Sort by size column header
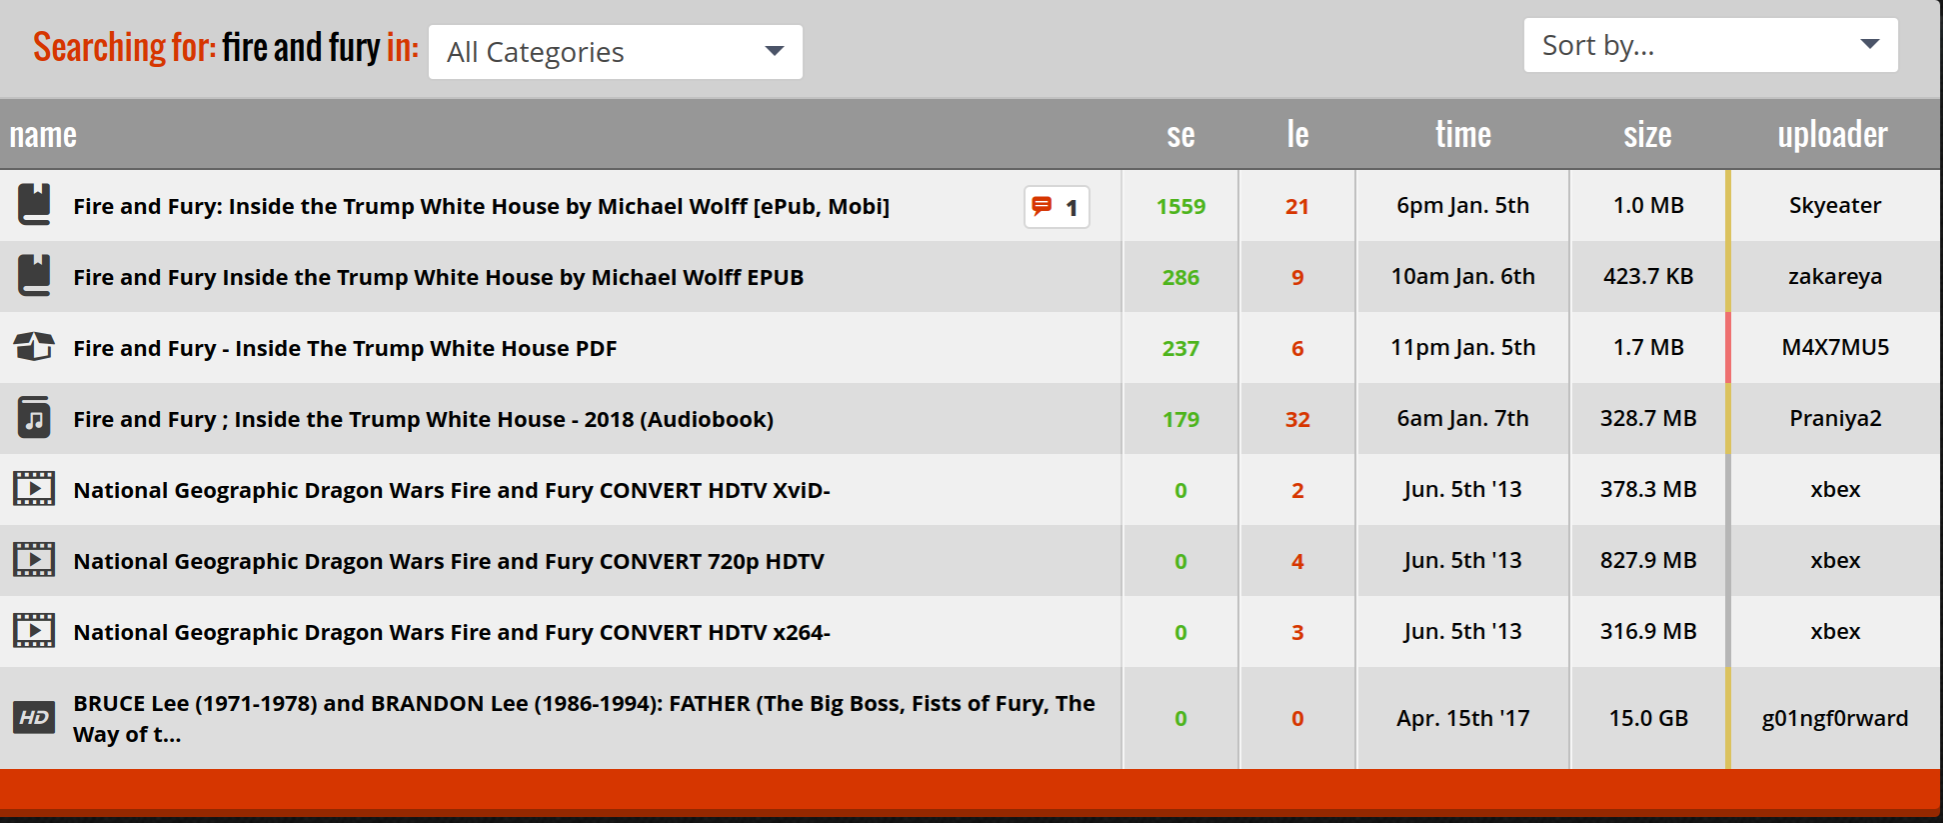1943x823 pixels. (1648, 134)
